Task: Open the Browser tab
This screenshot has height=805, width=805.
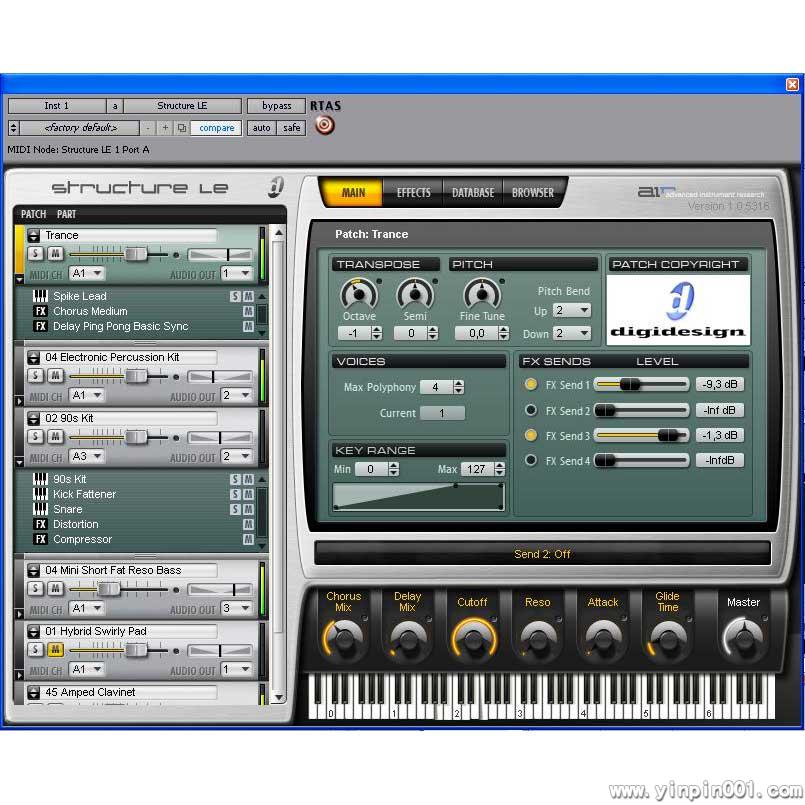Action: tap(533, 192)
